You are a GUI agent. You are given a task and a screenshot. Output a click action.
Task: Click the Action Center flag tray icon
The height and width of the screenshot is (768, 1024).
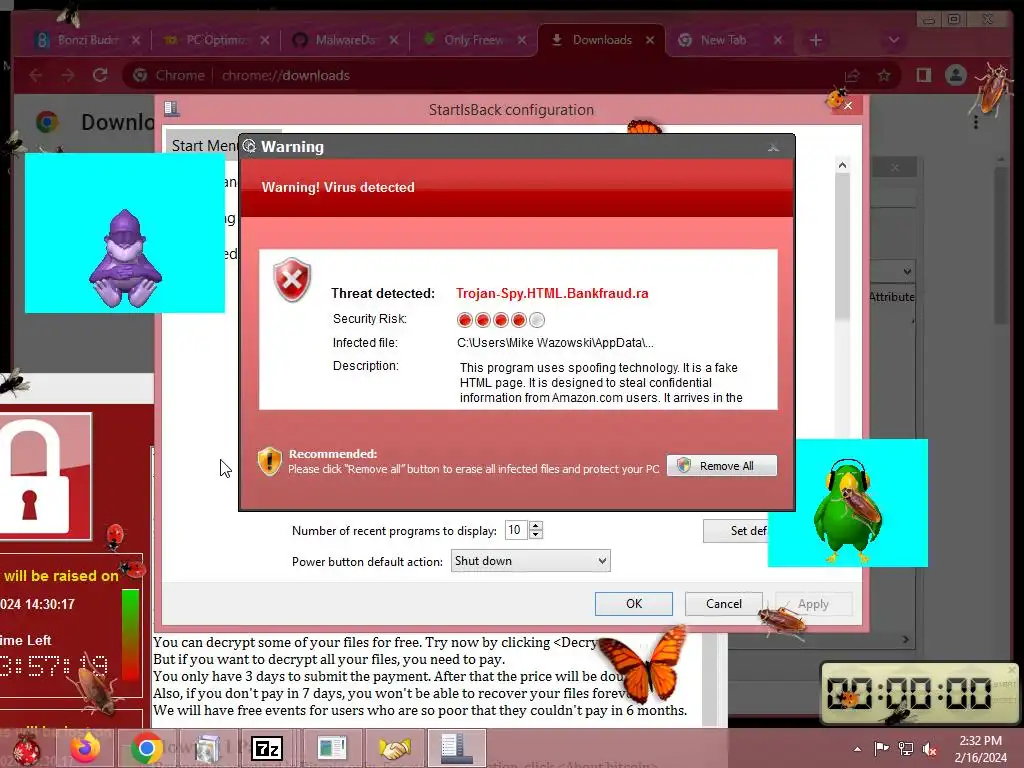(x=882, y=748)
